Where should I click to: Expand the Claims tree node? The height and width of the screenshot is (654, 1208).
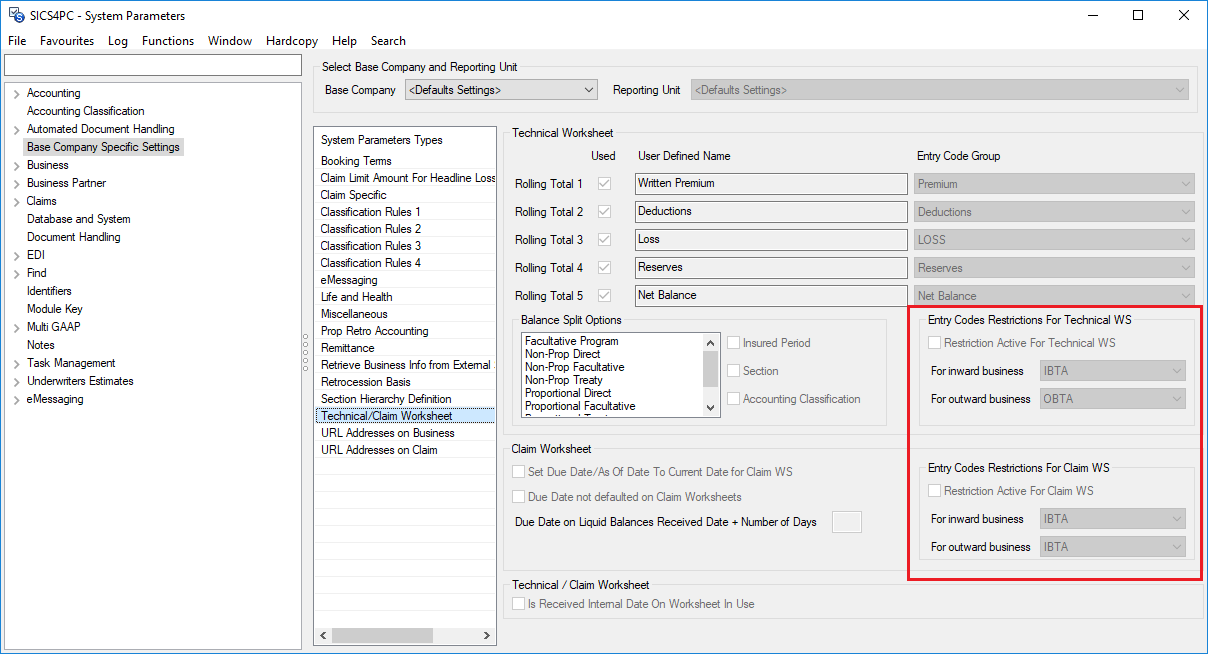[x=16, y=202]
